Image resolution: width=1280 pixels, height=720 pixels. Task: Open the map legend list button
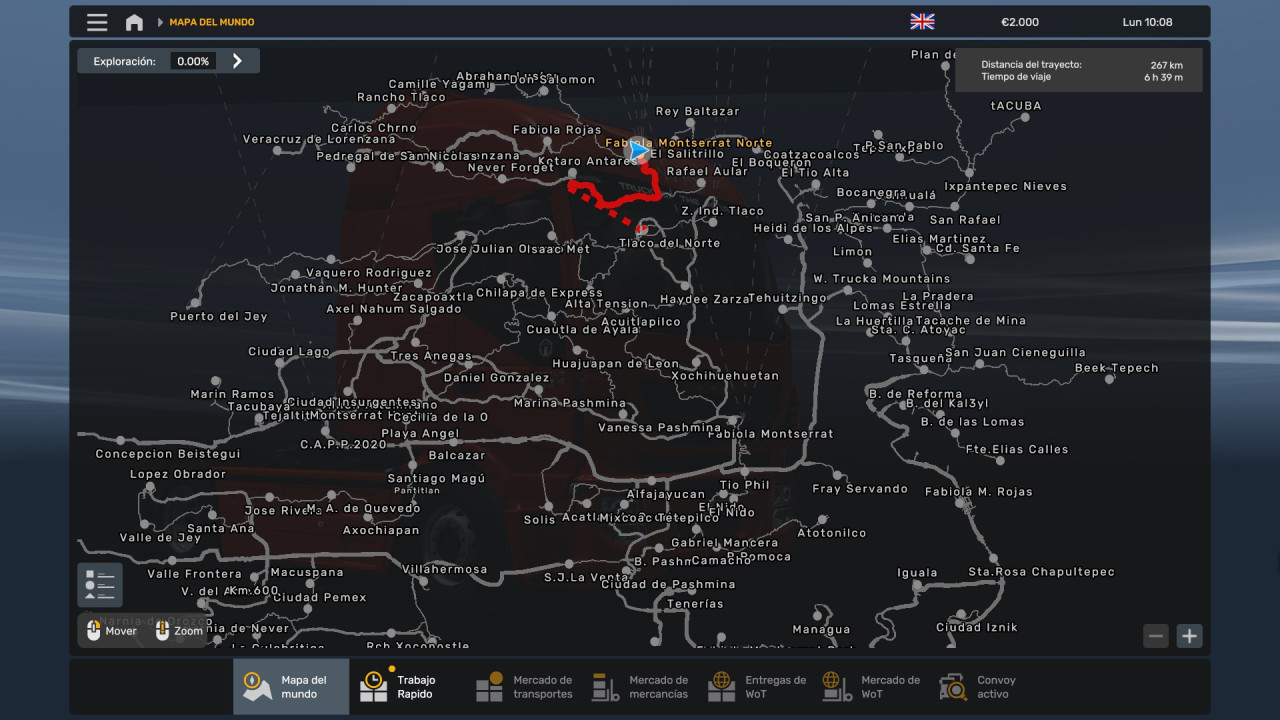point(100,585)
